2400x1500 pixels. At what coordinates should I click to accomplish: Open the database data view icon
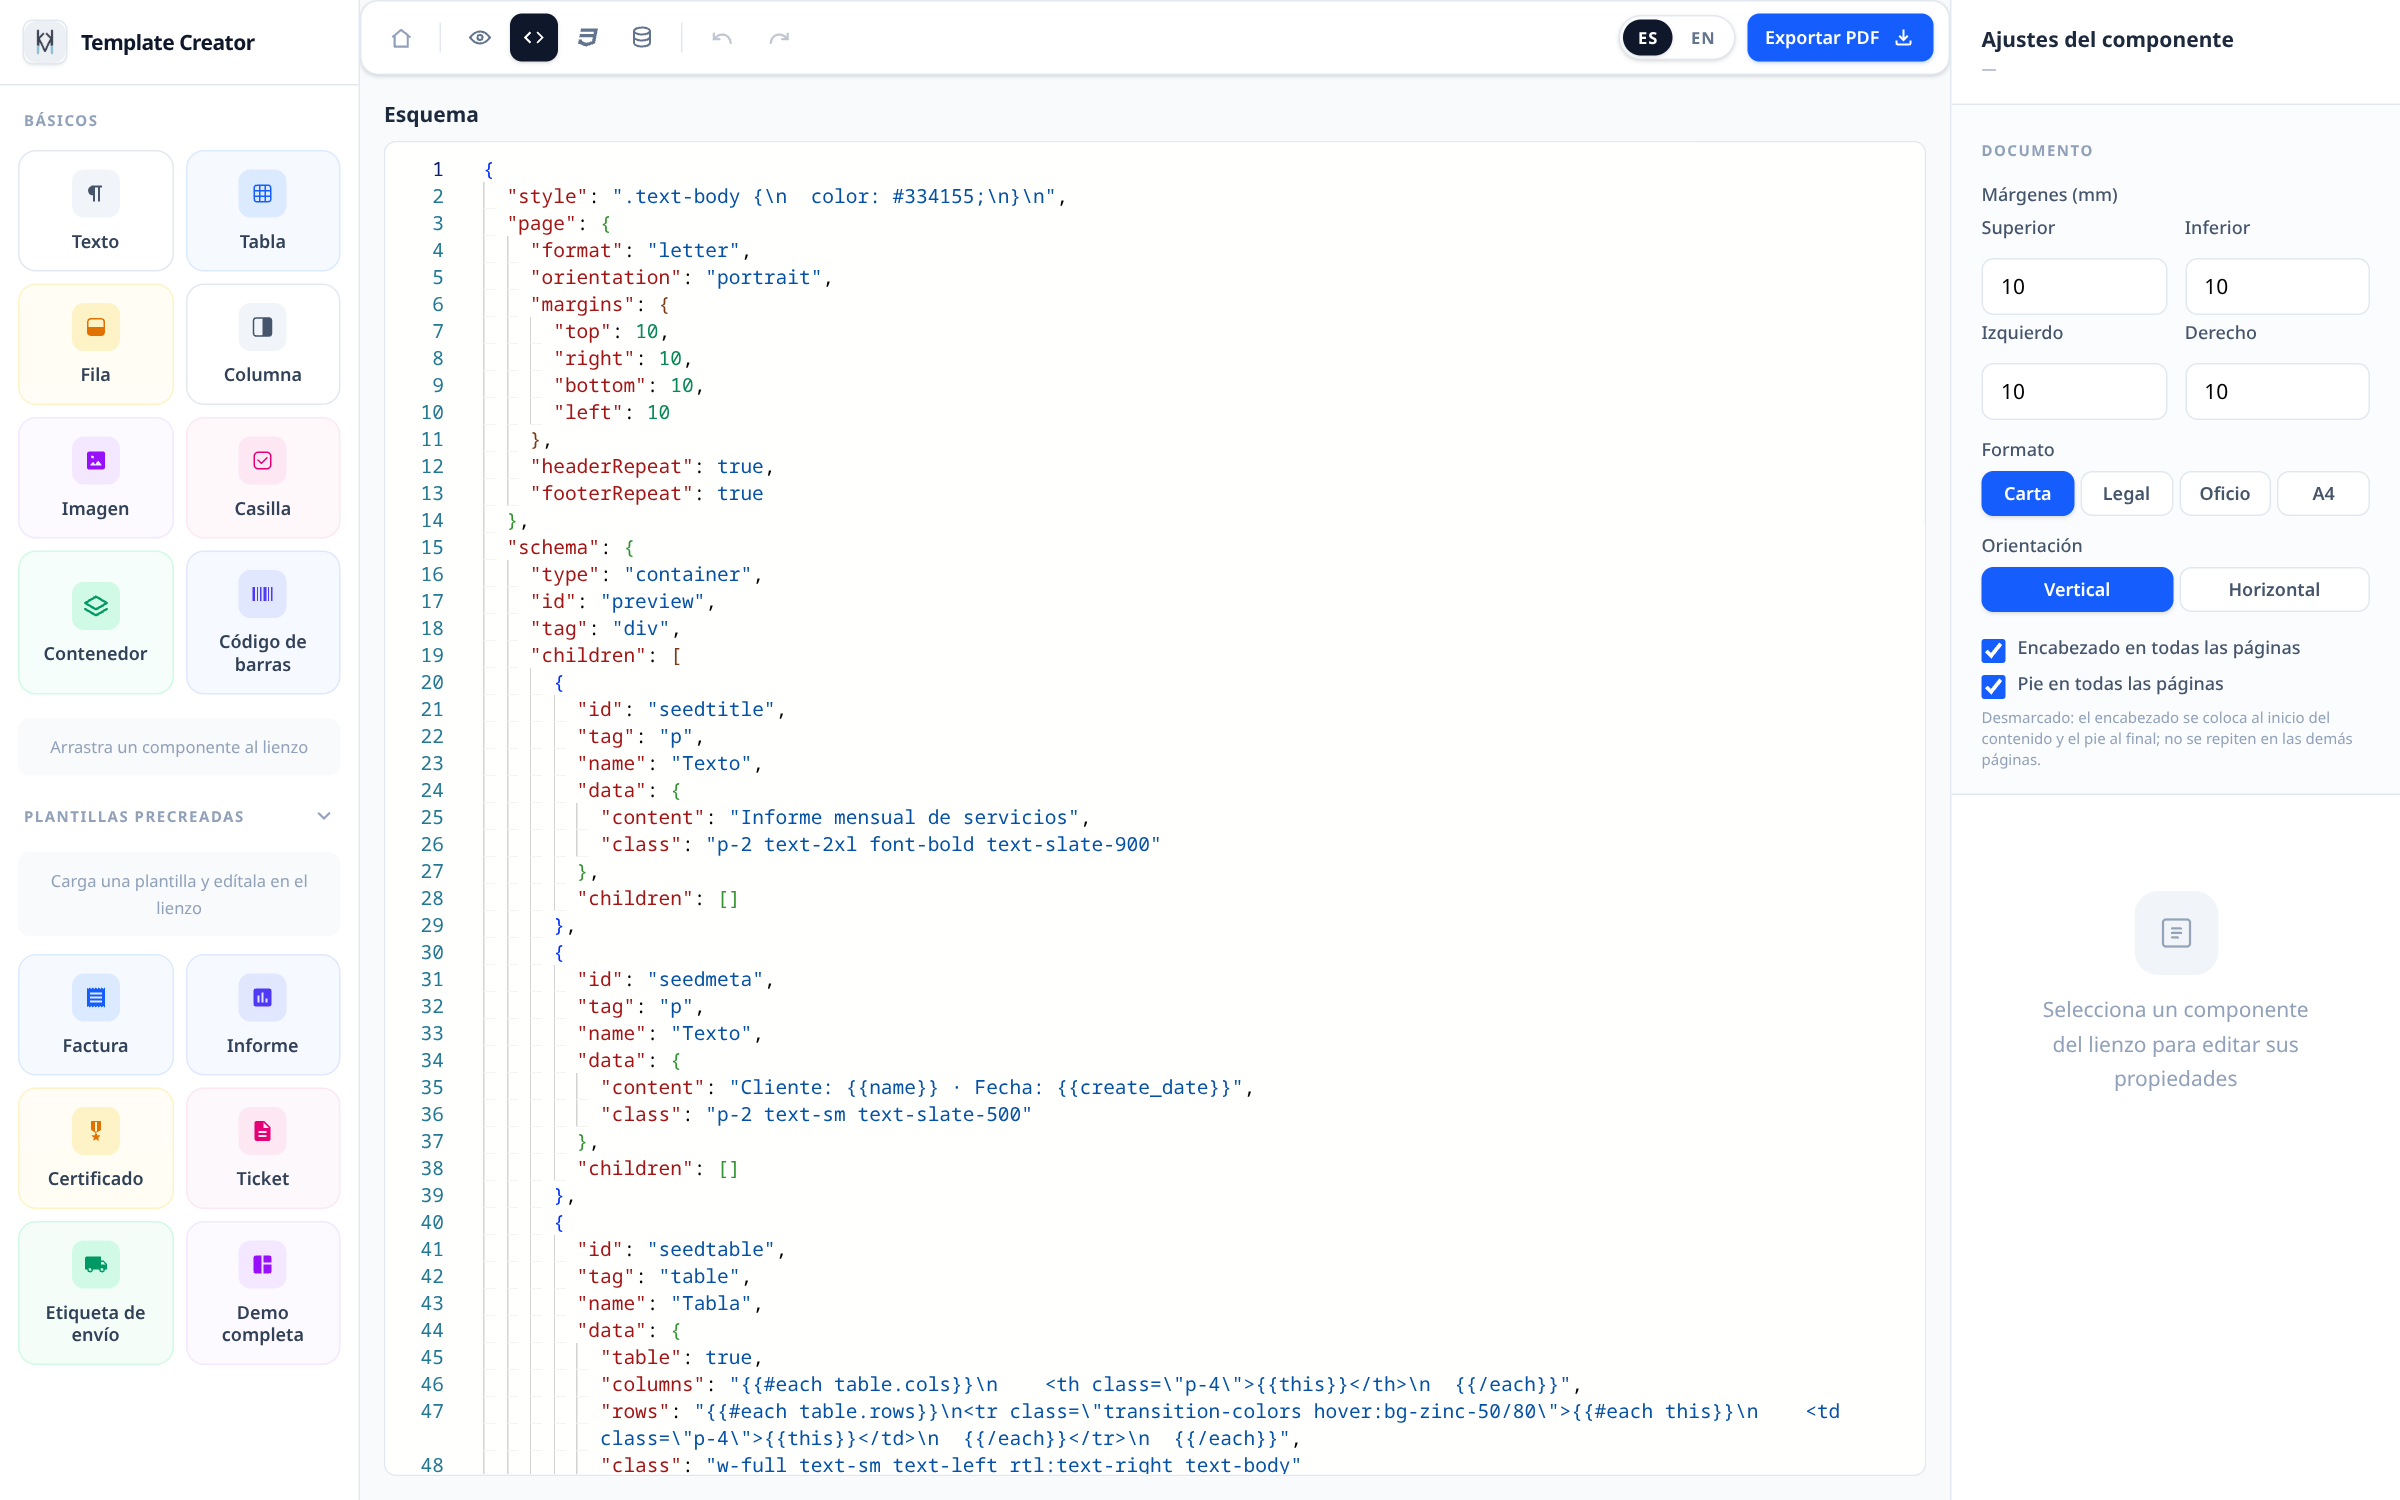[642, 38]
